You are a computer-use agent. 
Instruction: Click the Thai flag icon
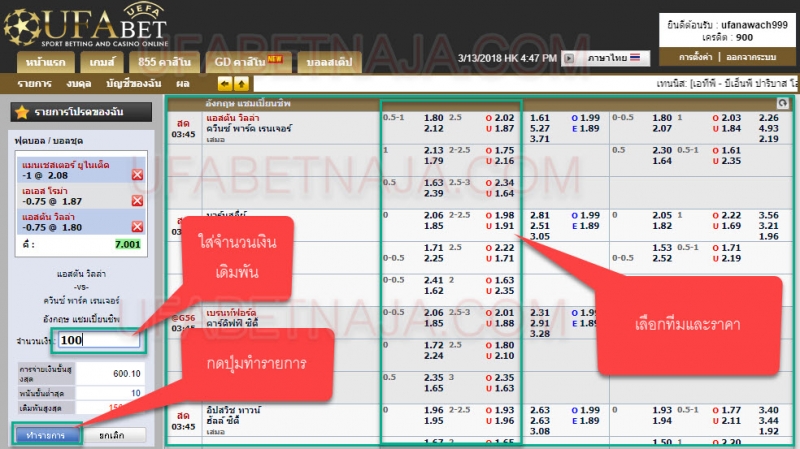pyautogui.click(x=635, y=58)
